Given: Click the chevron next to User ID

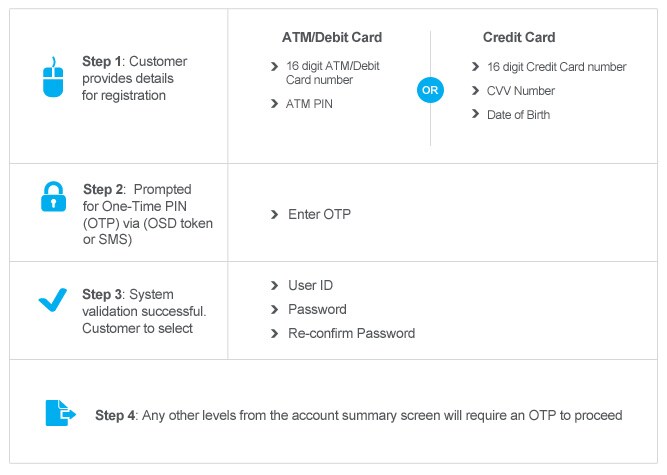Looking at the screenshot, I should tap(274, 286).
